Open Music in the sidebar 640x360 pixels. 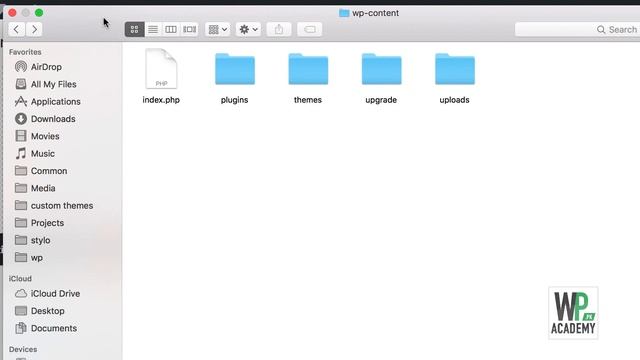point(35,153)
